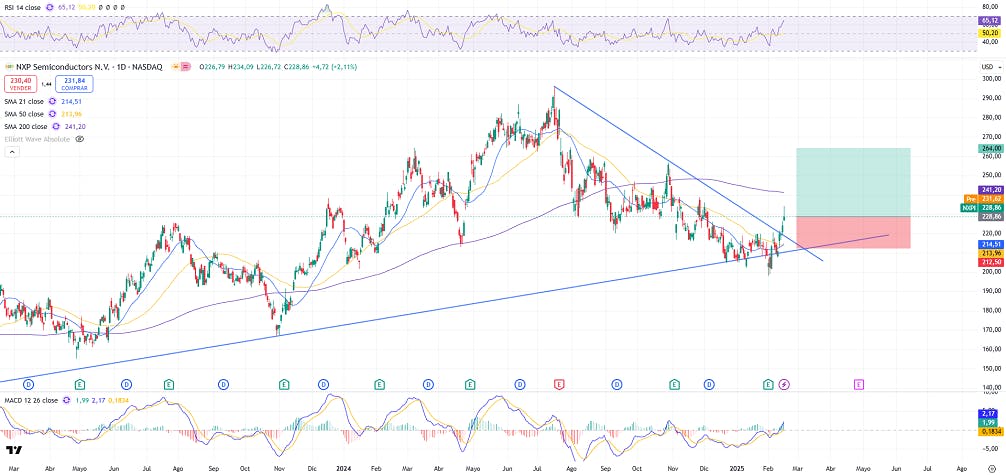Click the blue 2,17 MACD axis label
Image resolution: width=1006 pixels, height=475 pixels.
989,415
